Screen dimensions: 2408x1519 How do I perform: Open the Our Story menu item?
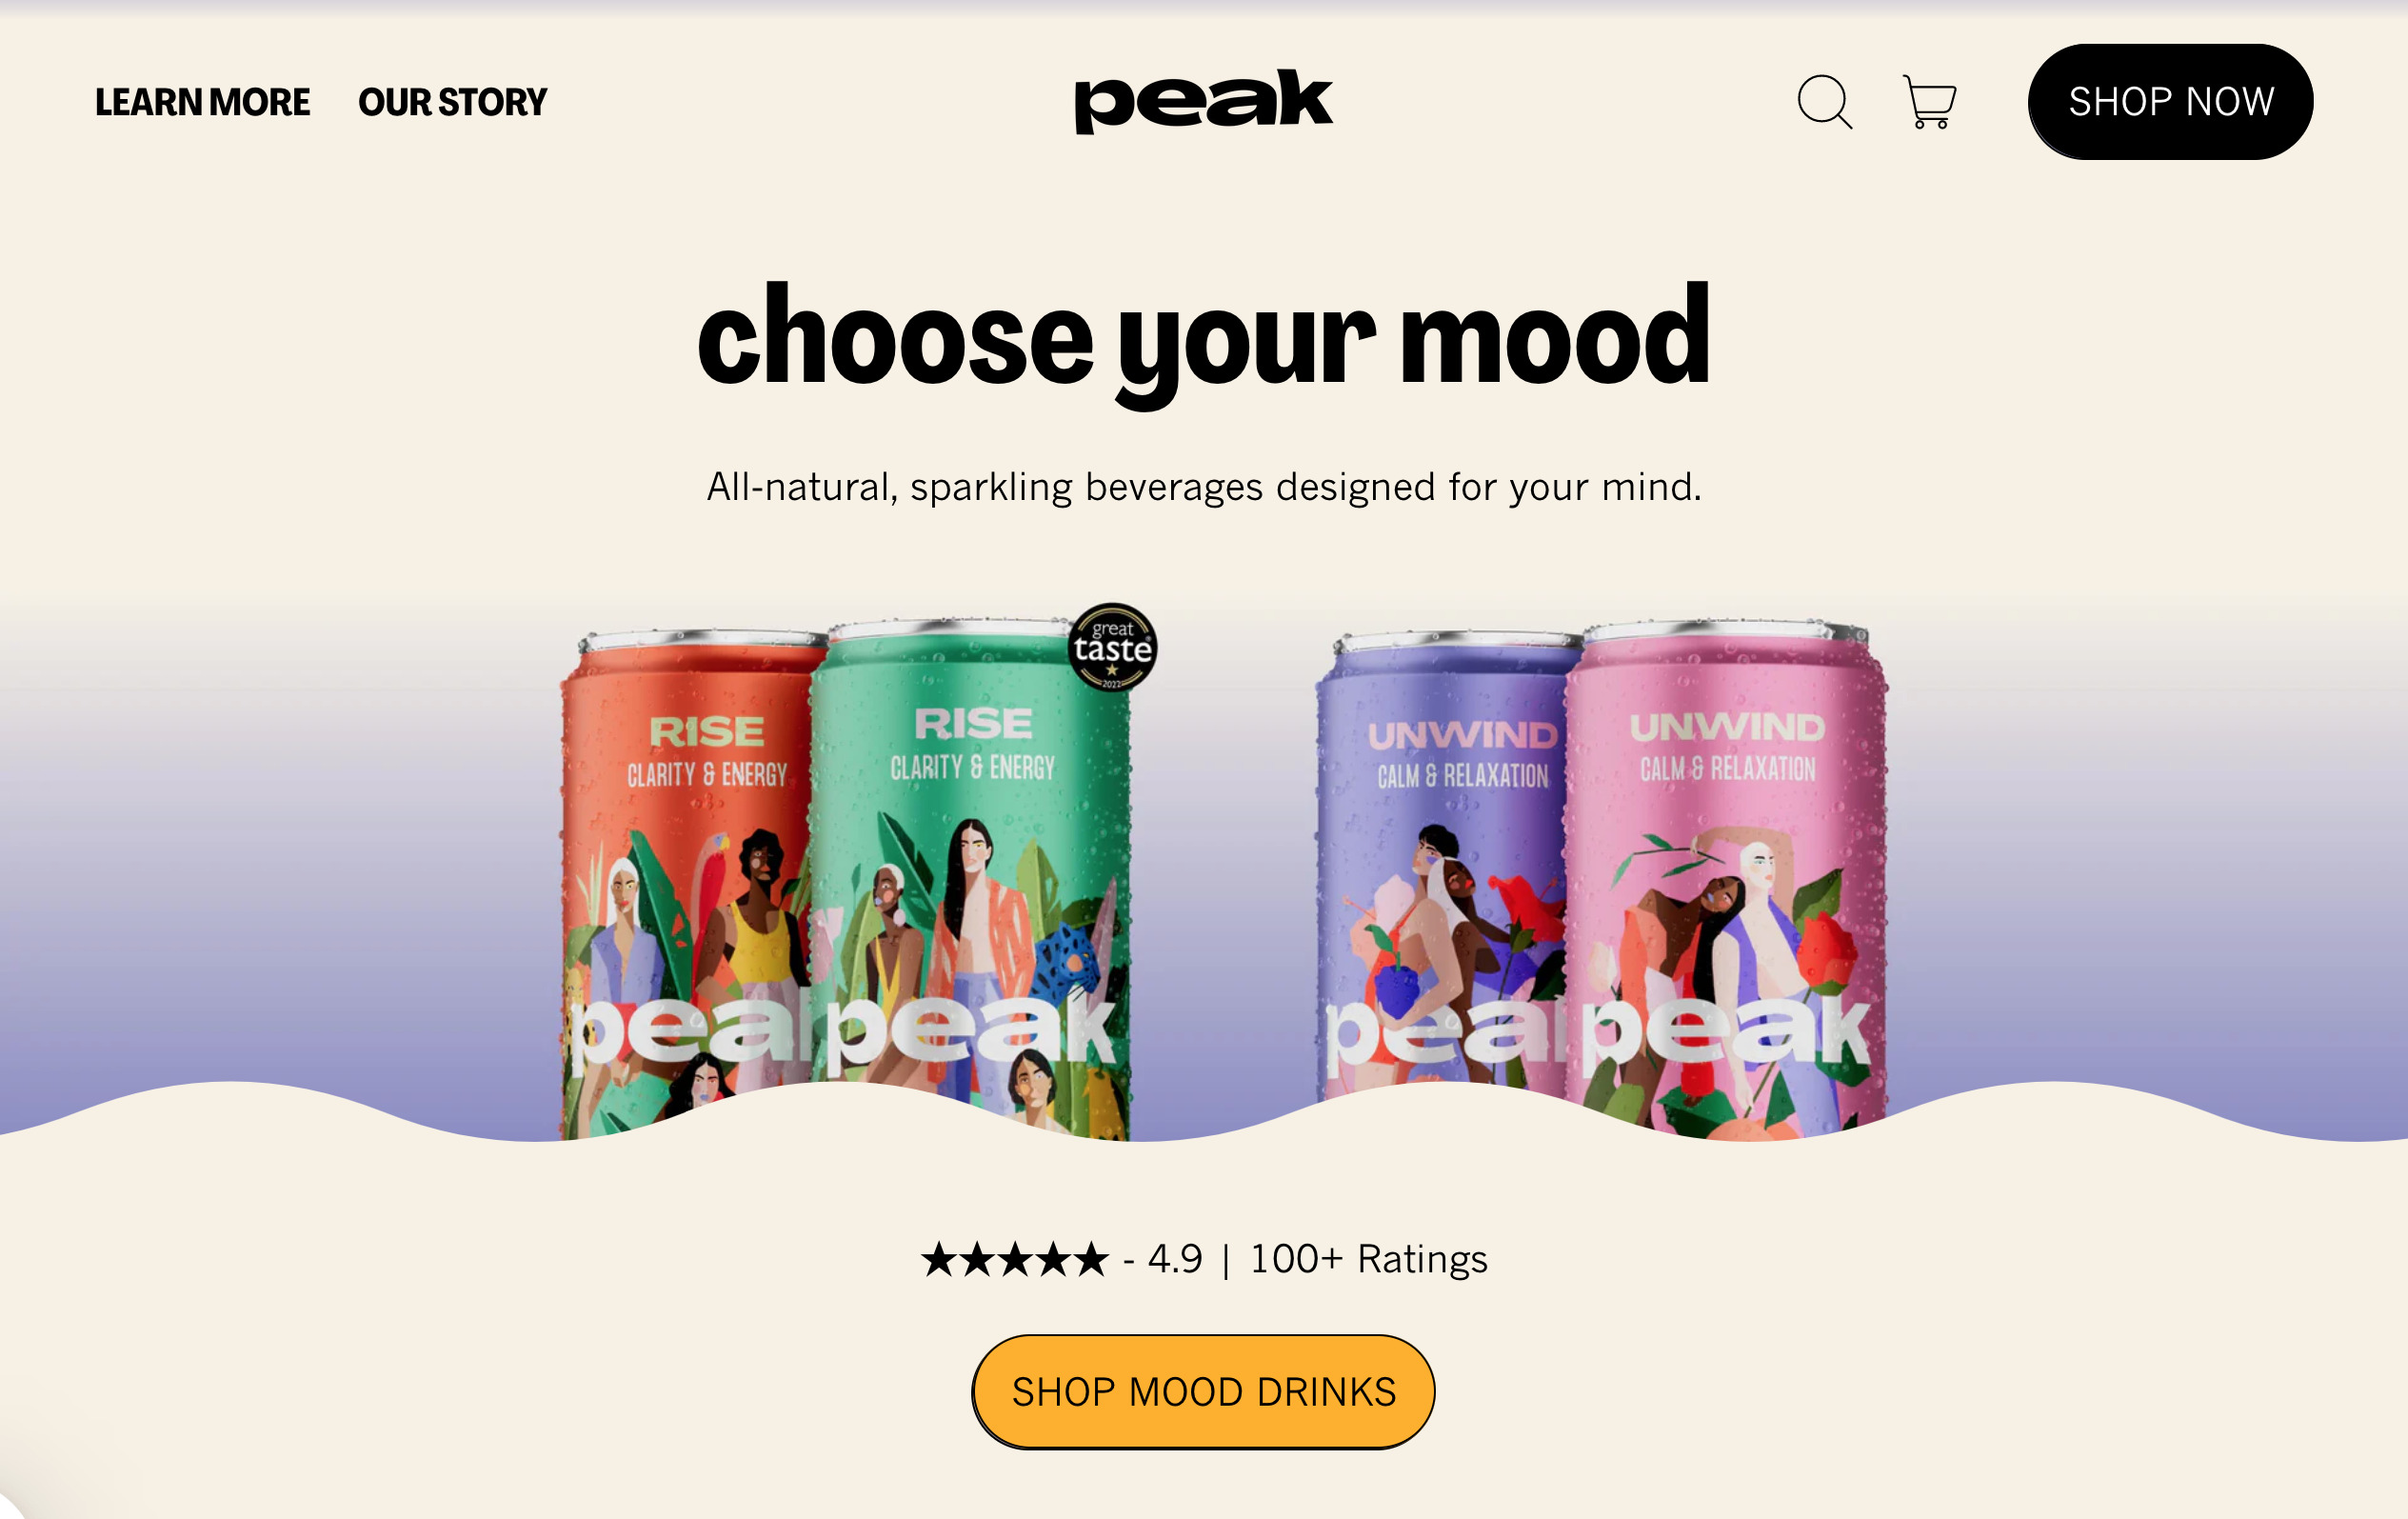453,102
